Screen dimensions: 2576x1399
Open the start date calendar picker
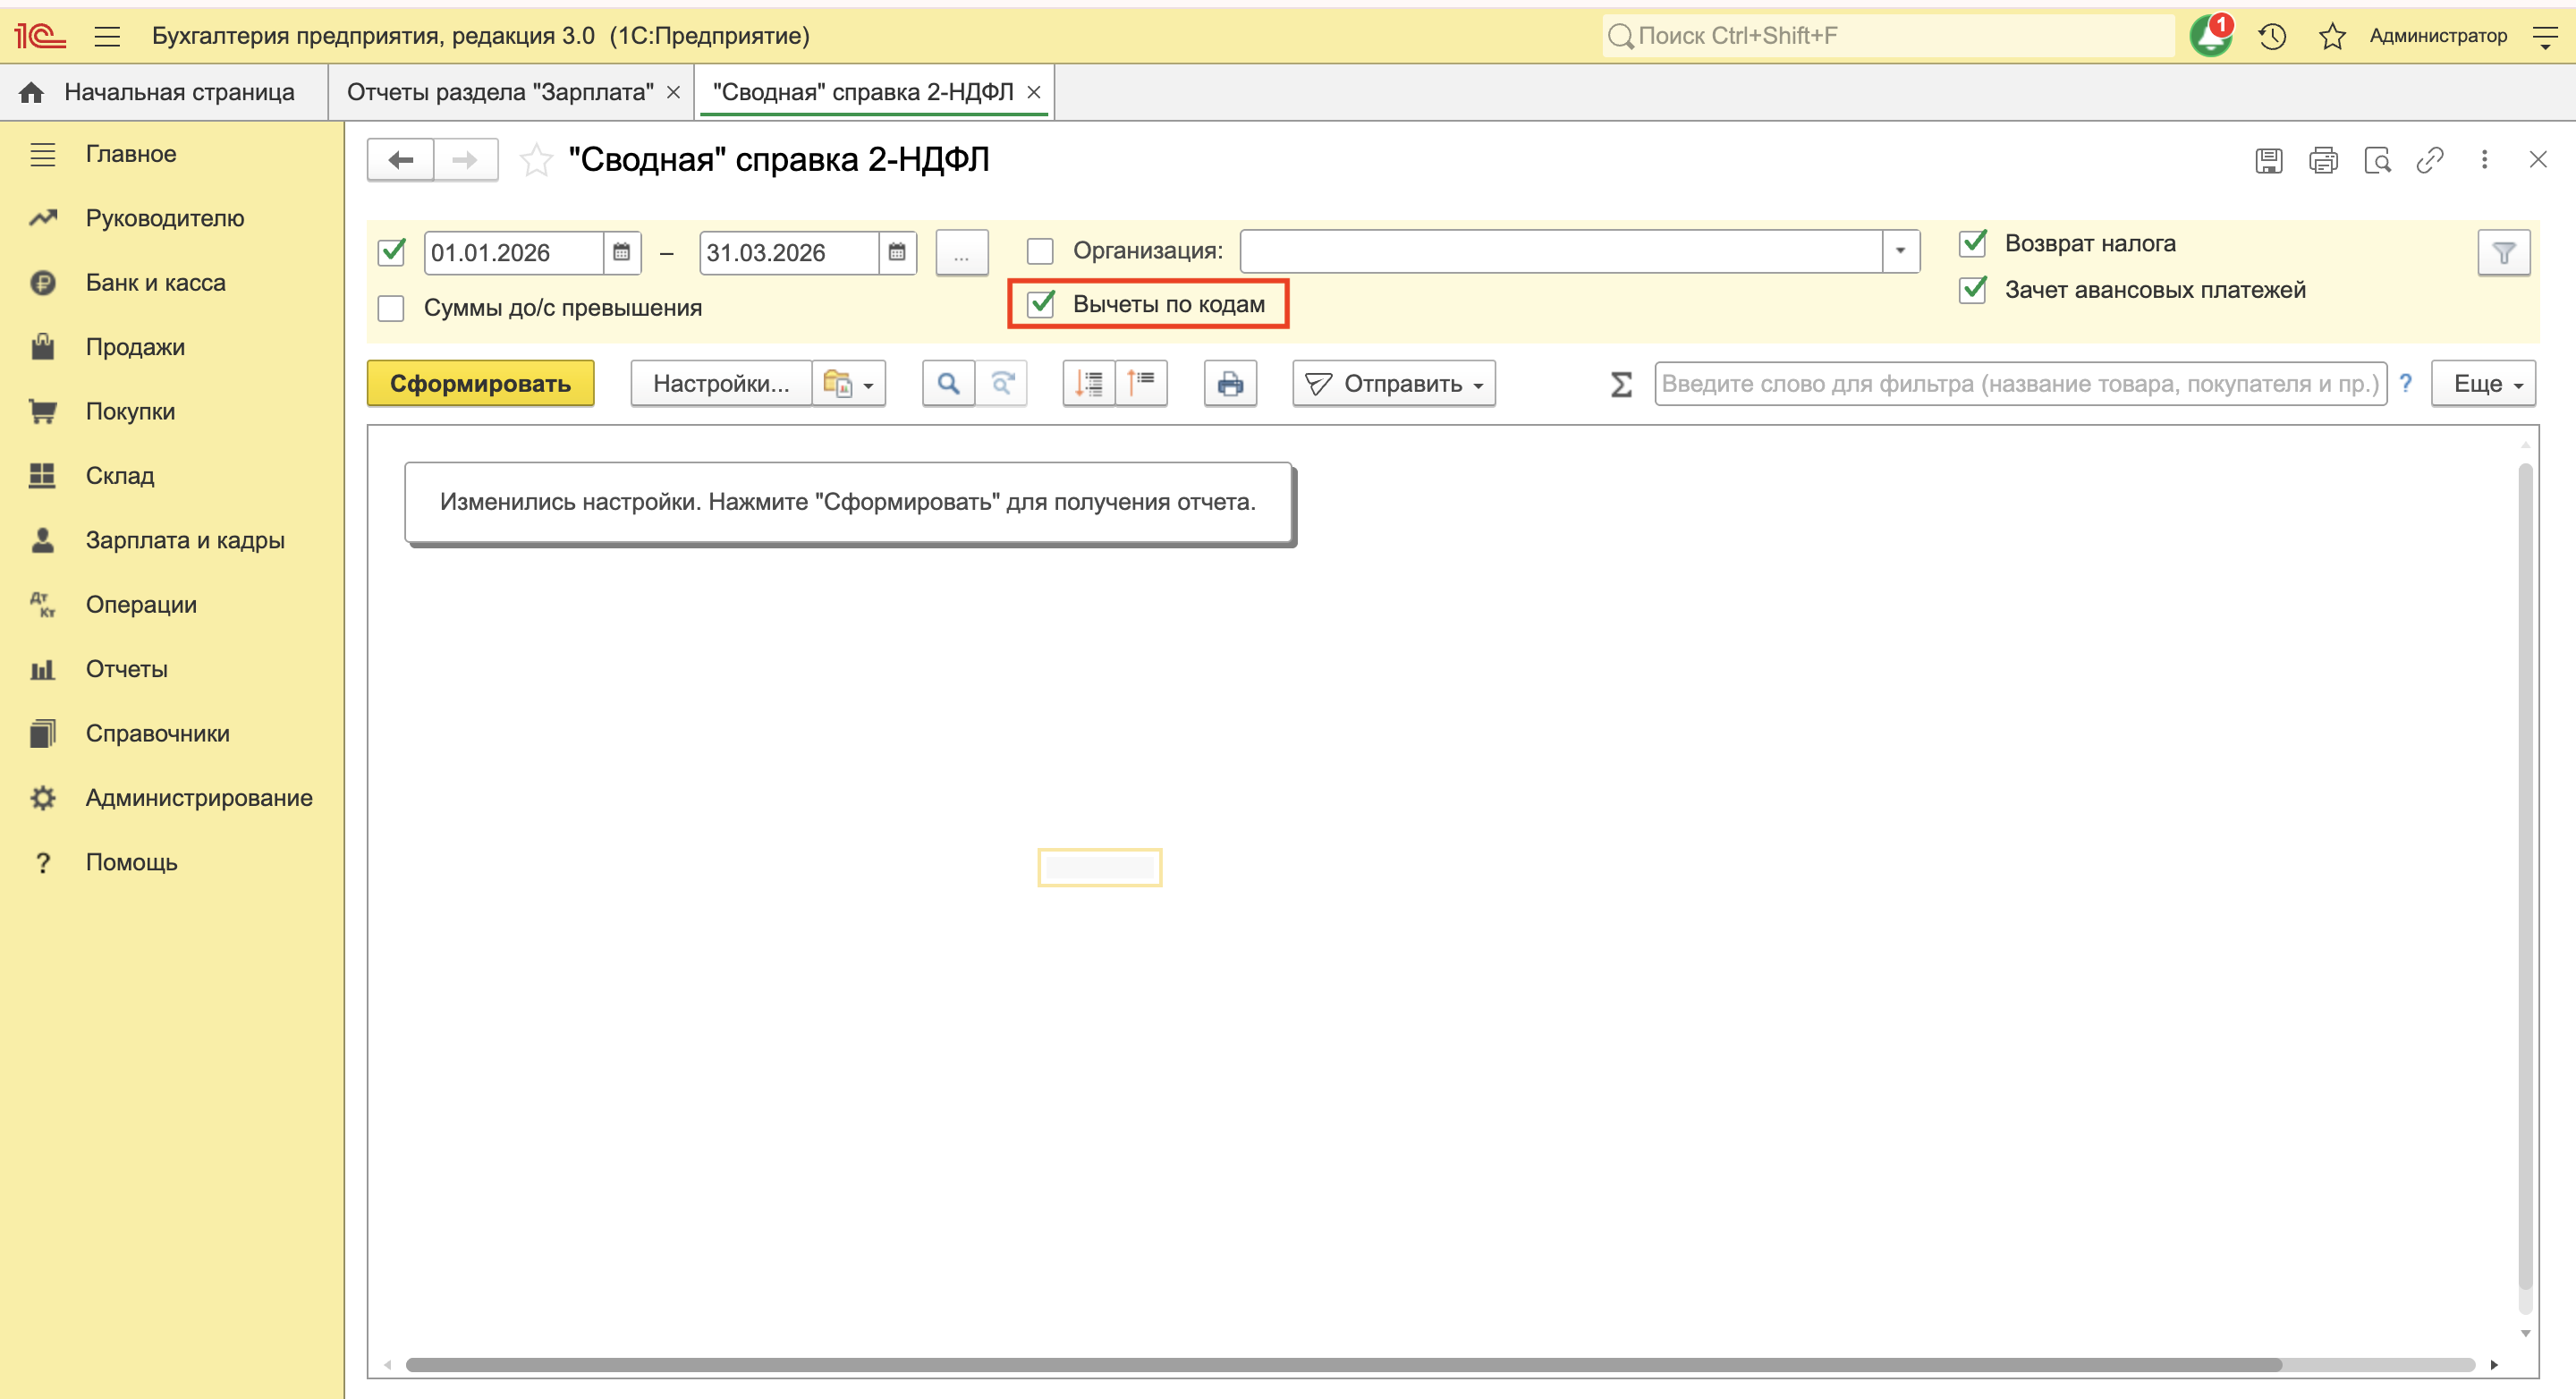[621, 252]
